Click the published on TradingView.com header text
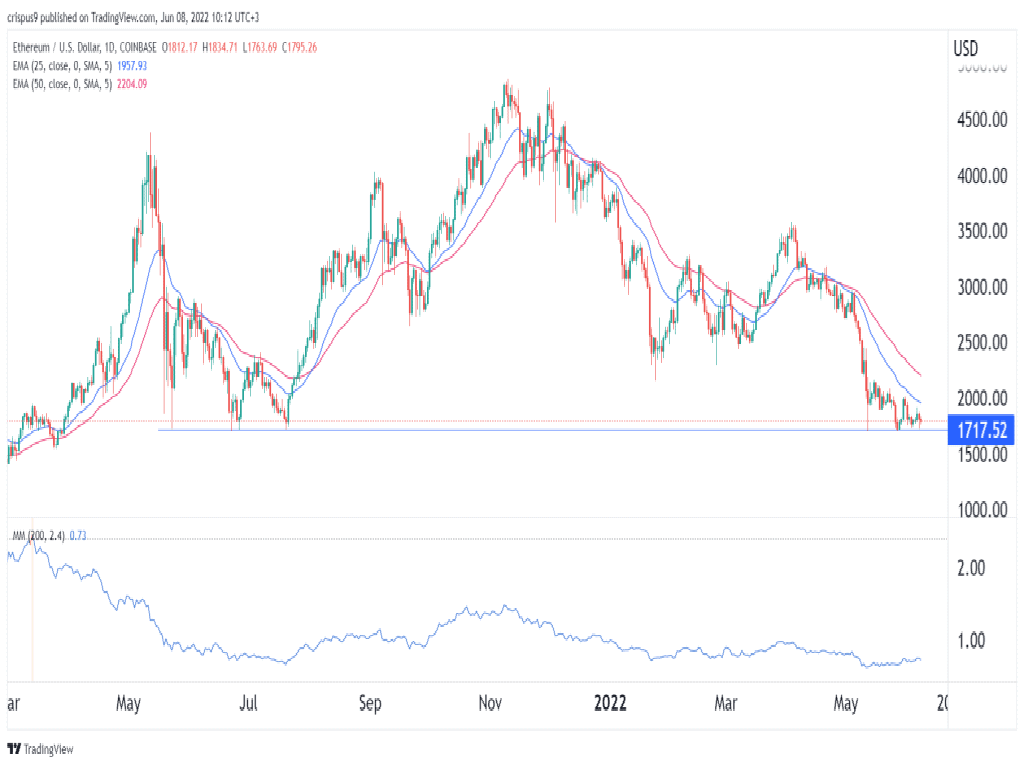 (110, 17)
